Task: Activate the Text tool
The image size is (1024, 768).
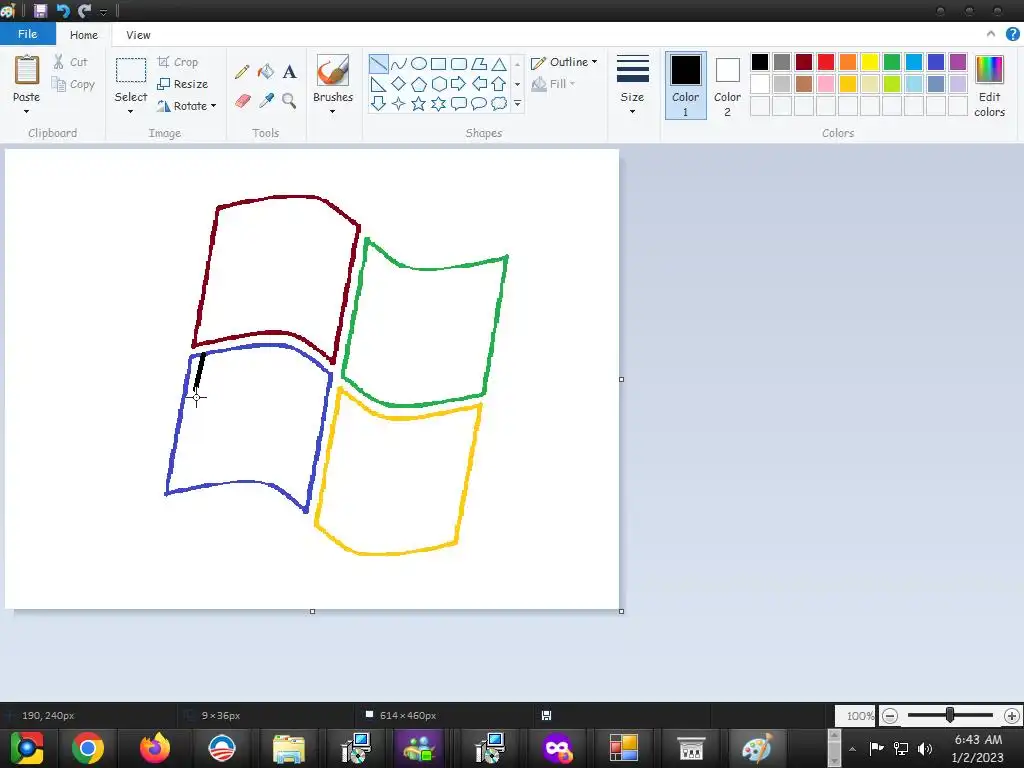Action: (289, 71)
